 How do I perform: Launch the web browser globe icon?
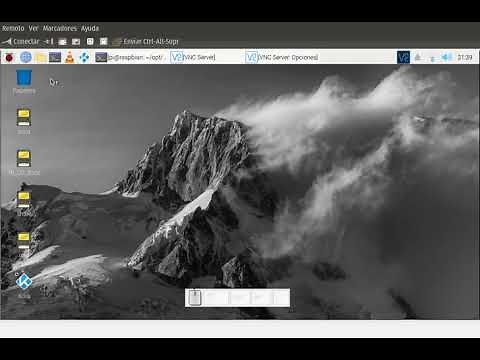26,57
